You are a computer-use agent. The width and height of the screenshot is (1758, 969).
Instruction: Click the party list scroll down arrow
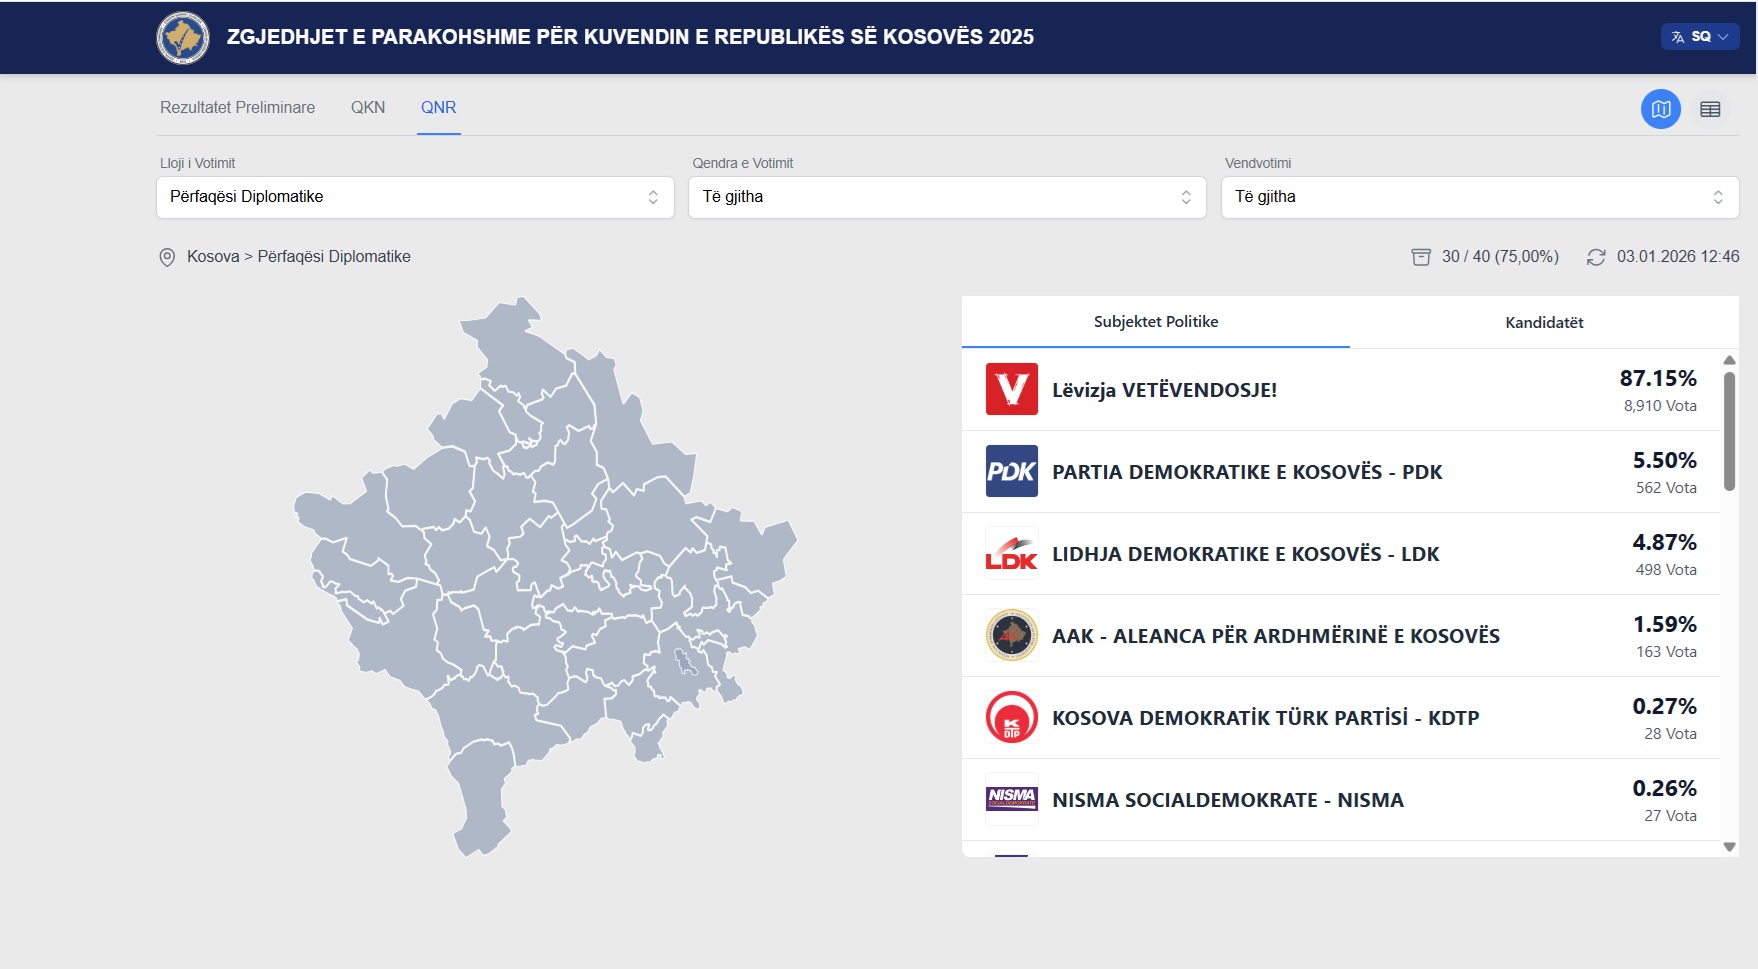tap(1729, 847)
